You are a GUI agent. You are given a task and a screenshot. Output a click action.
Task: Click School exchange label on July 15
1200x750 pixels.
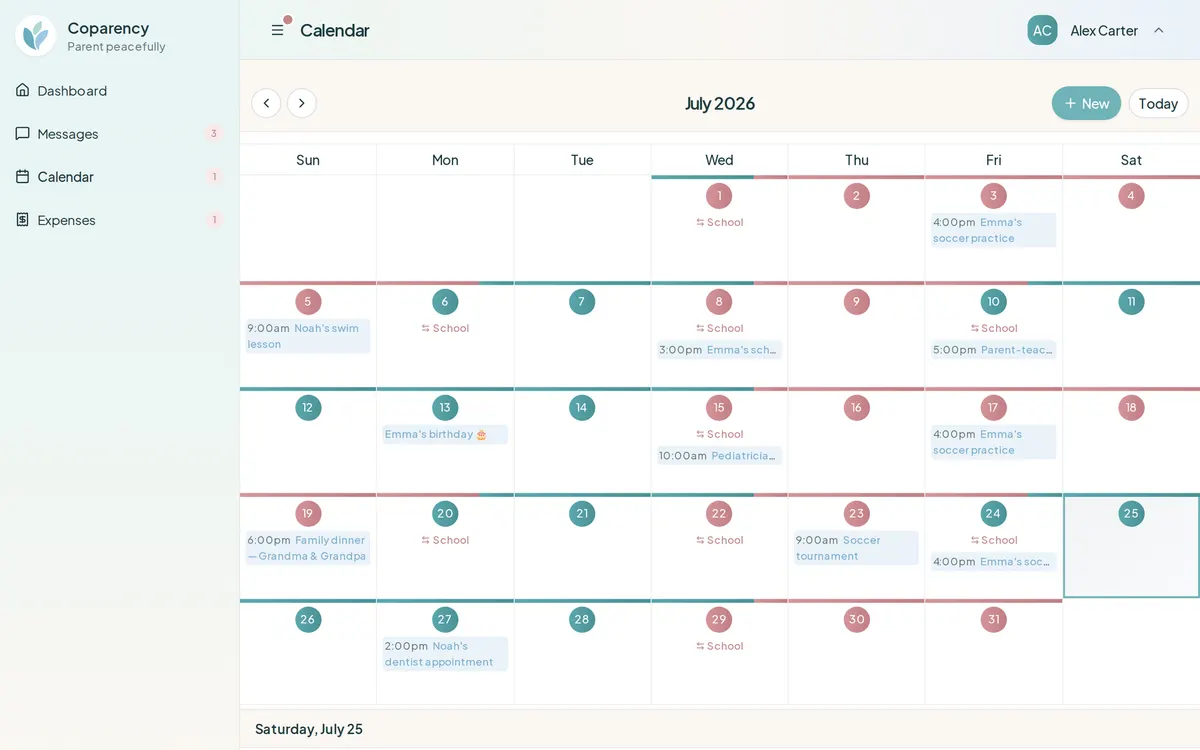tap(719, 435)
